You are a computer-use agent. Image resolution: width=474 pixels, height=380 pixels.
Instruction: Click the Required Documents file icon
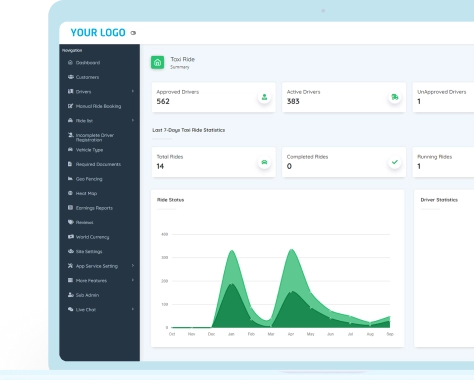coord(70,164)
